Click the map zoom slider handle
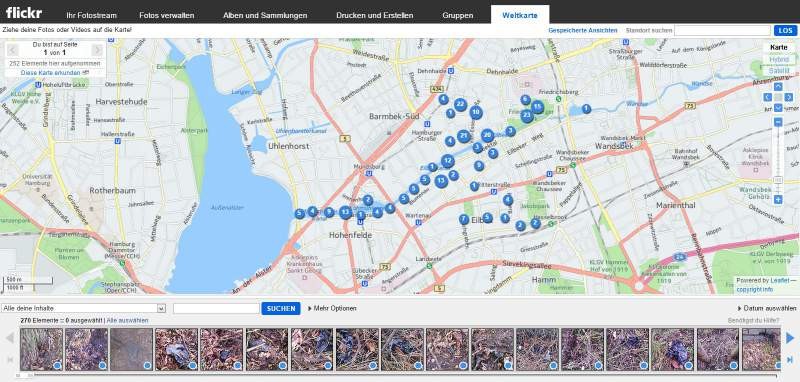This screenshot has width=800, height=382. coord(778,180)
